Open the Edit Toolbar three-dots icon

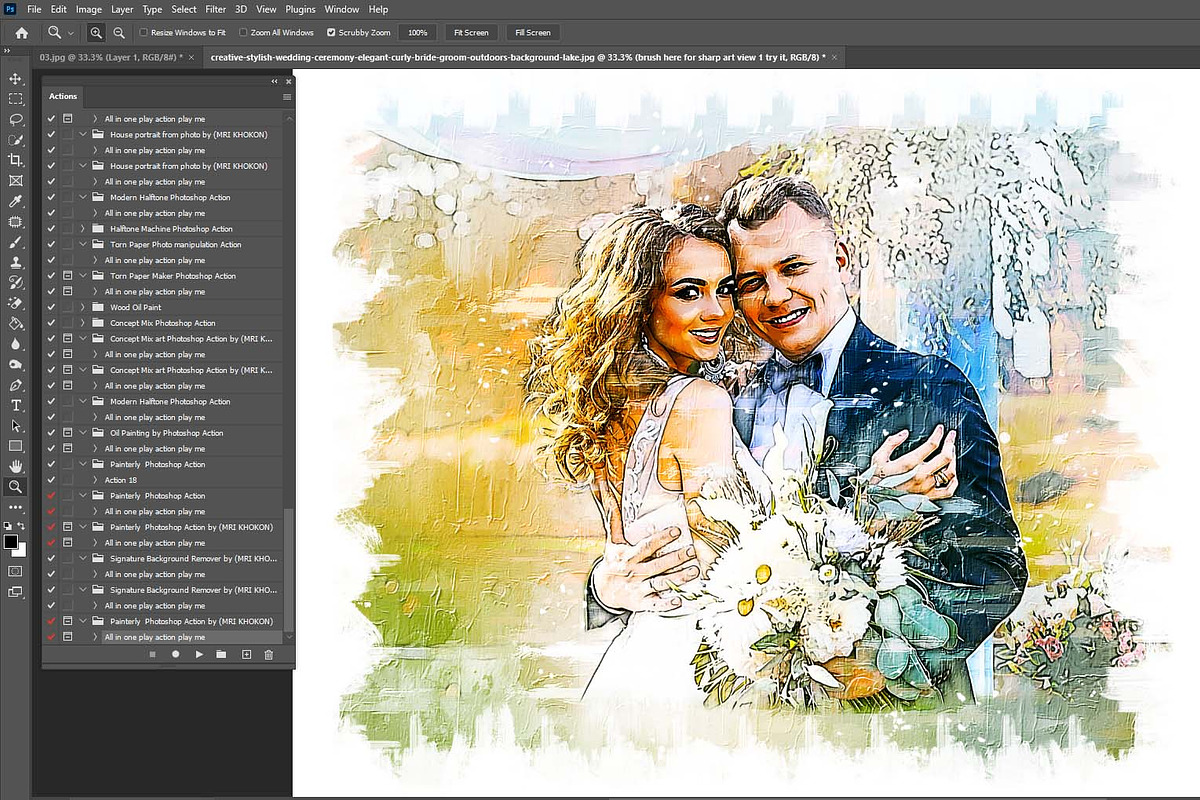pos(15,508)
